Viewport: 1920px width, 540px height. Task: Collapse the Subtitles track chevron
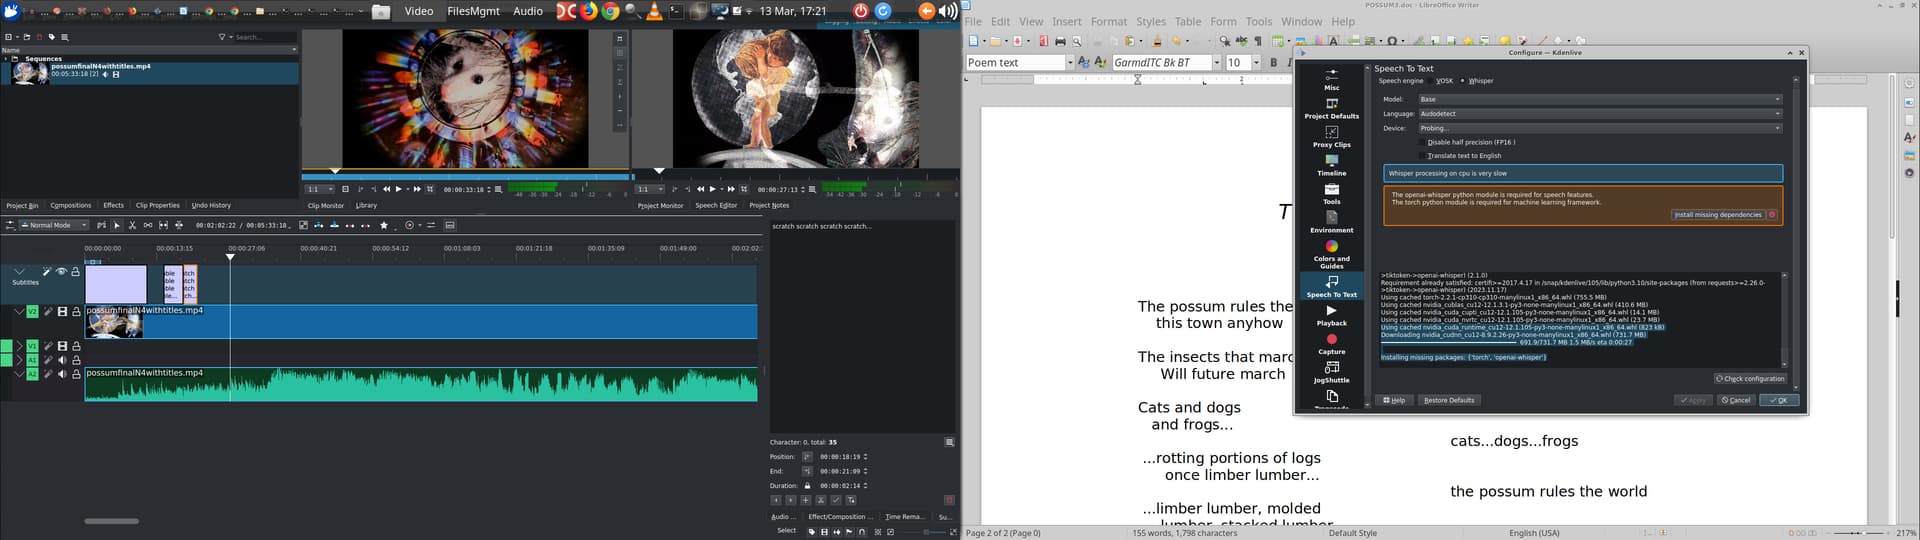[20, 270]
